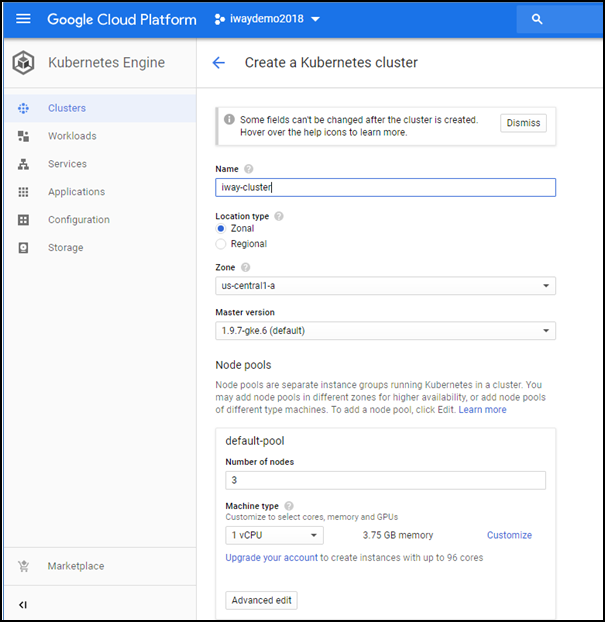
Task: Open the 1 vCPU machine type dropdown
Action: click(274, 535)
